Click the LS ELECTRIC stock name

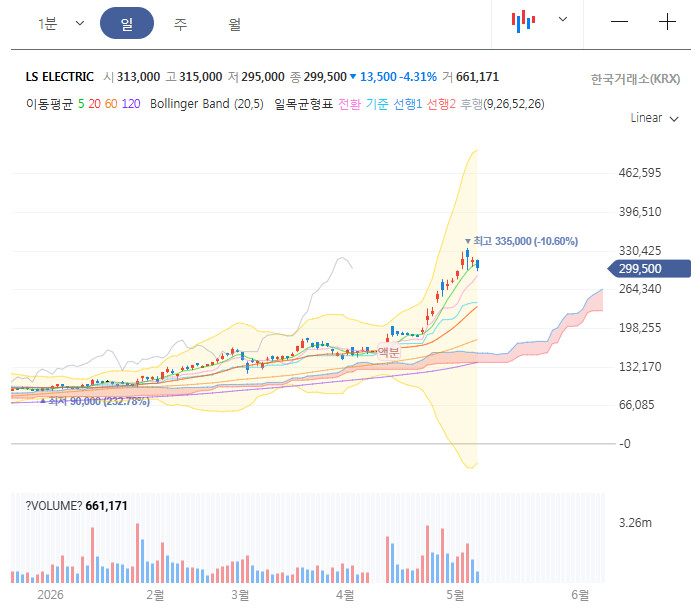[59, 77]
